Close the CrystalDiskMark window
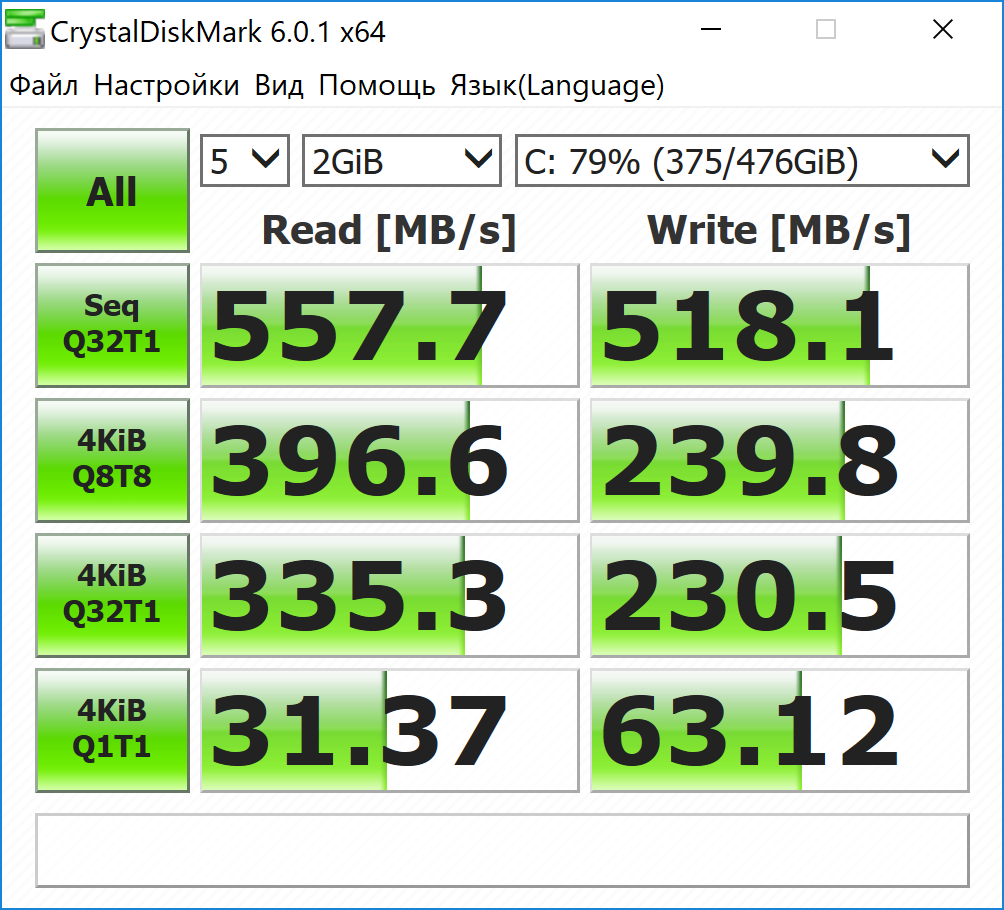The height and width of the screenshot is (910, 1004). [943, 29]
